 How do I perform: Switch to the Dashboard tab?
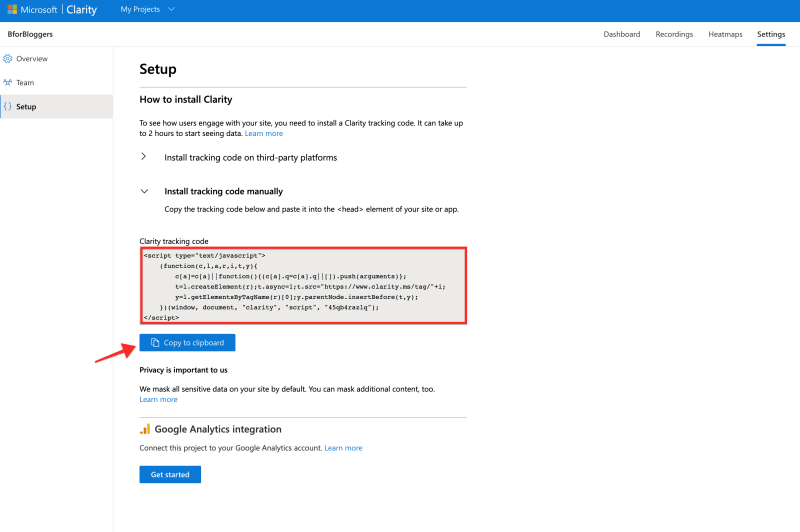pyautogui.click(x=621, y=34)
